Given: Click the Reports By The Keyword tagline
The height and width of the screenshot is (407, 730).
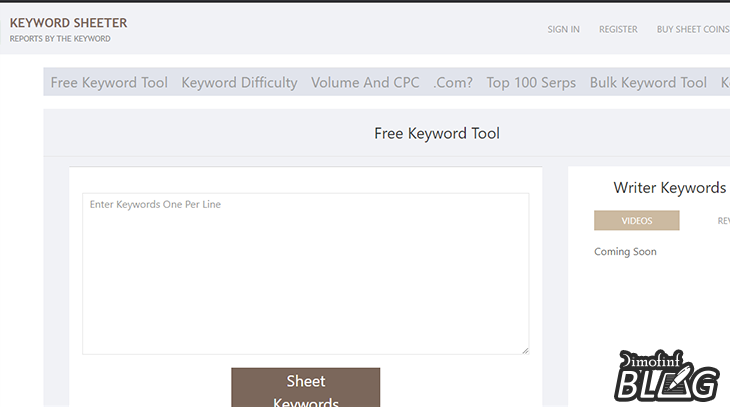Looking at the screenshot, I should tap(60, 39).
